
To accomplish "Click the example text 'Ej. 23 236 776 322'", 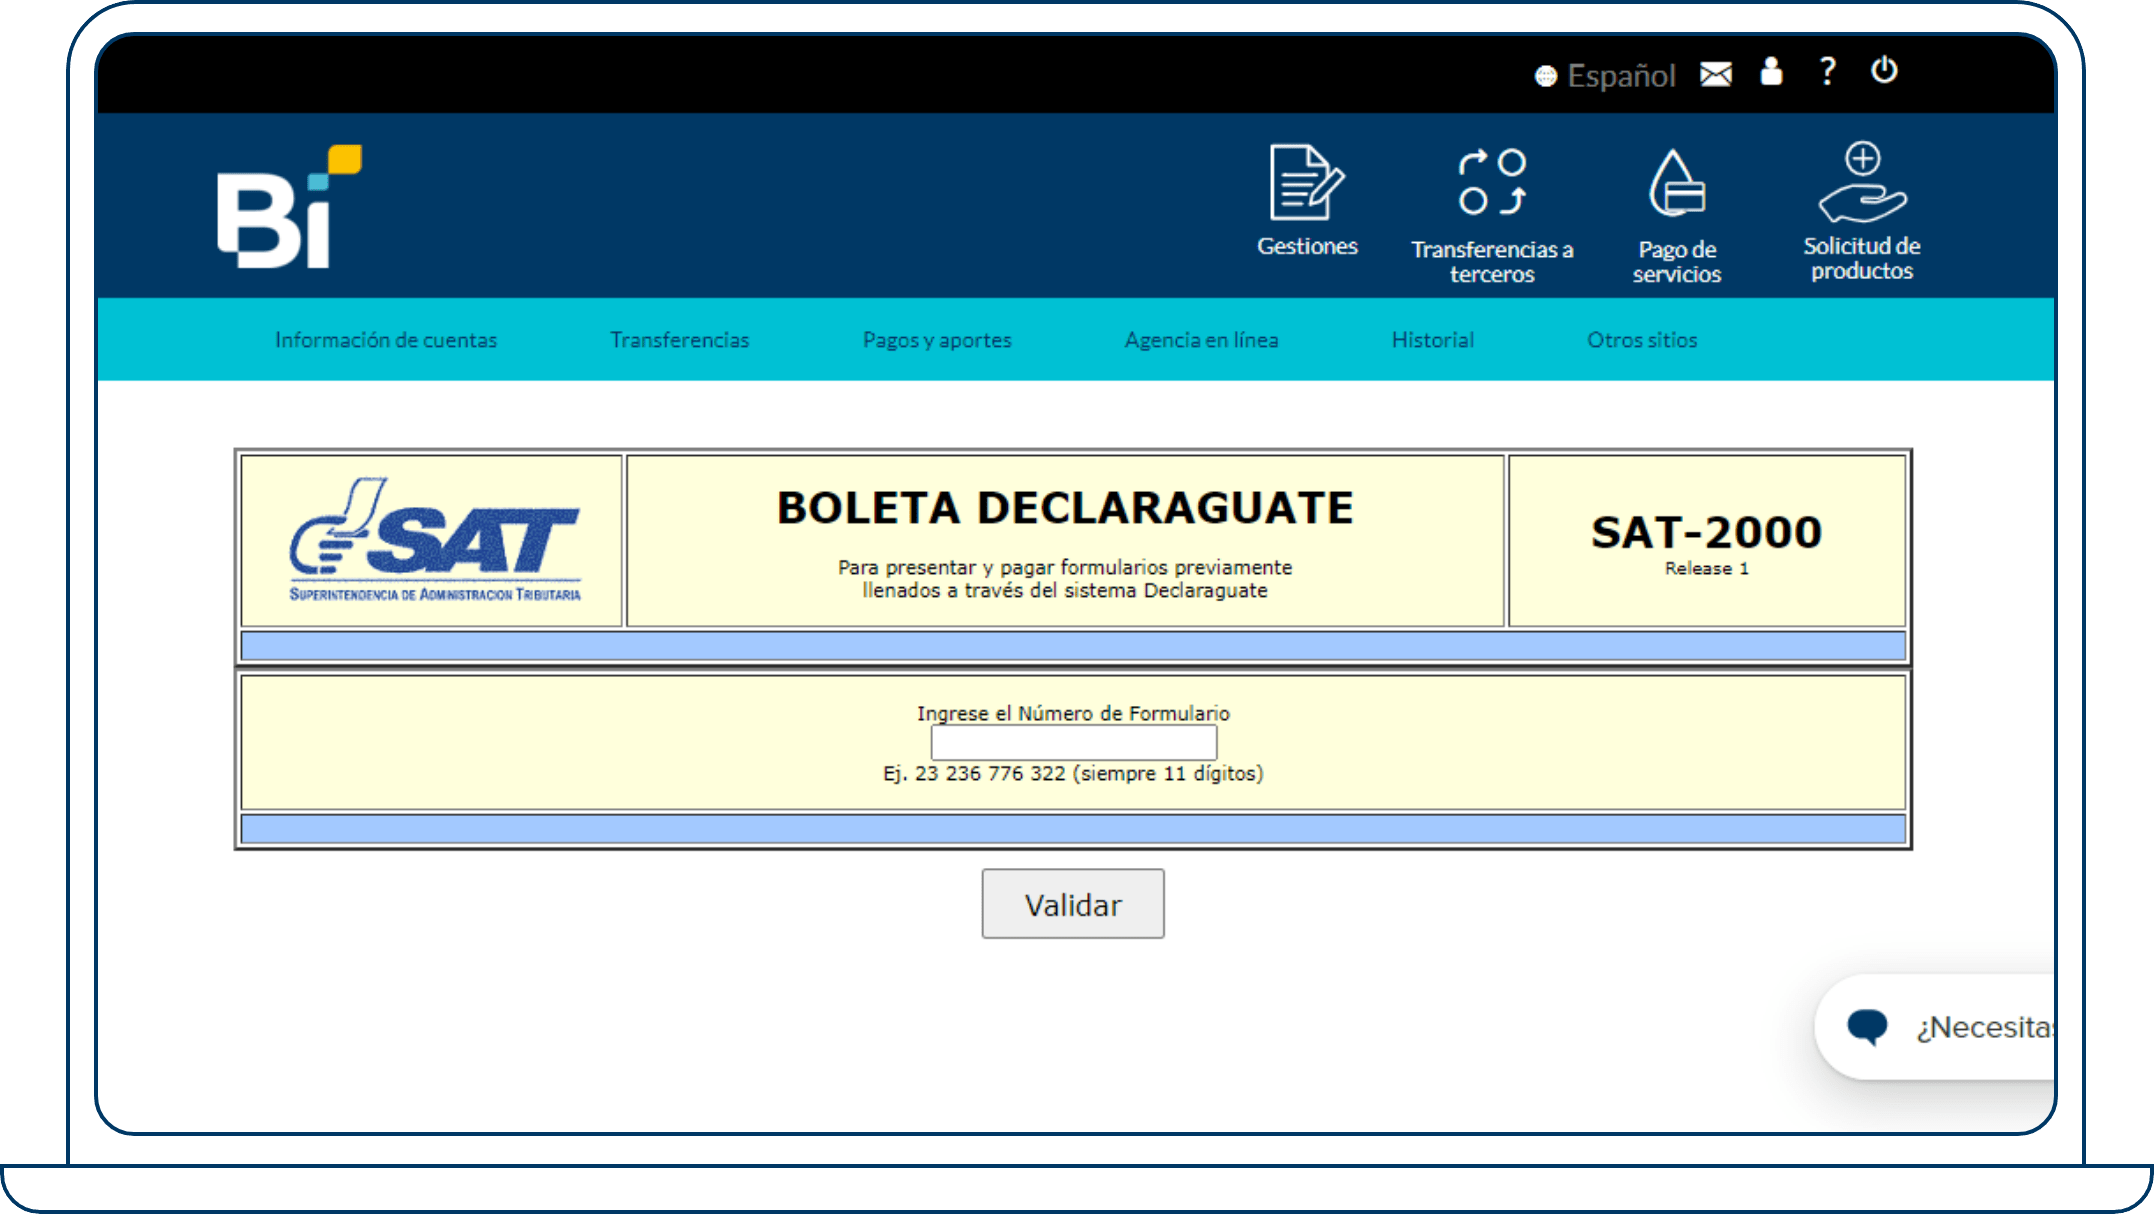I will (974, 774).
